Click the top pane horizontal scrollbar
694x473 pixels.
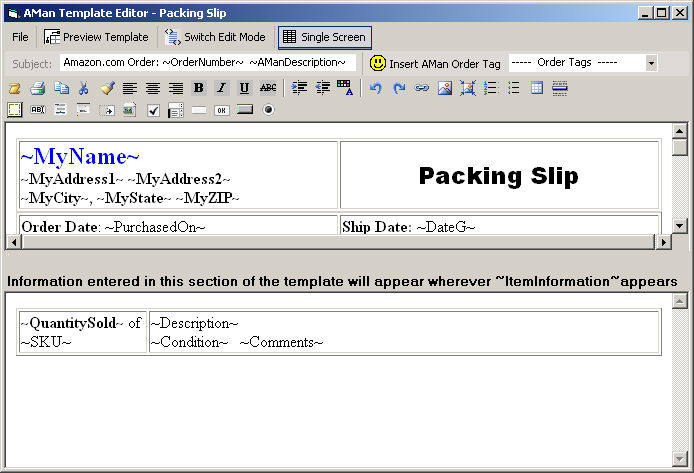[x=338, y=242]
